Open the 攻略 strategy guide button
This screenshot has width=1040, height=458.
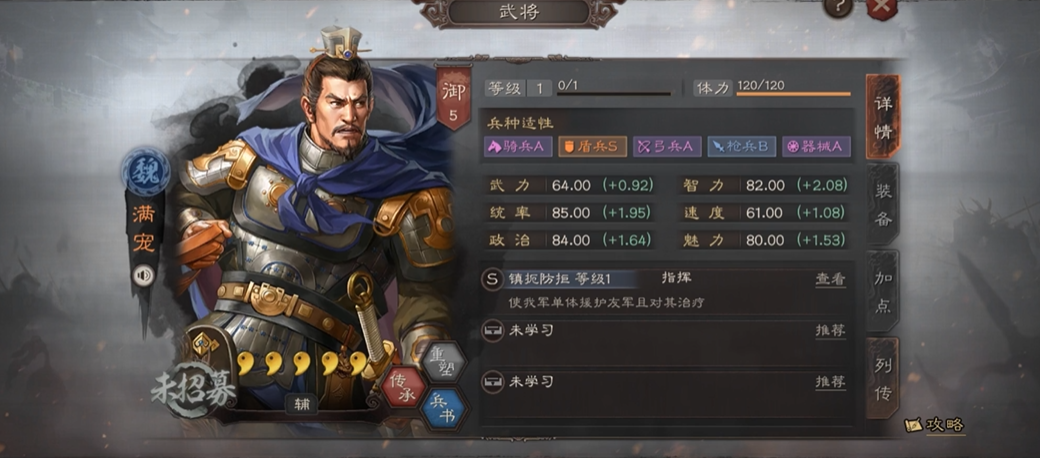click(935, 425)
